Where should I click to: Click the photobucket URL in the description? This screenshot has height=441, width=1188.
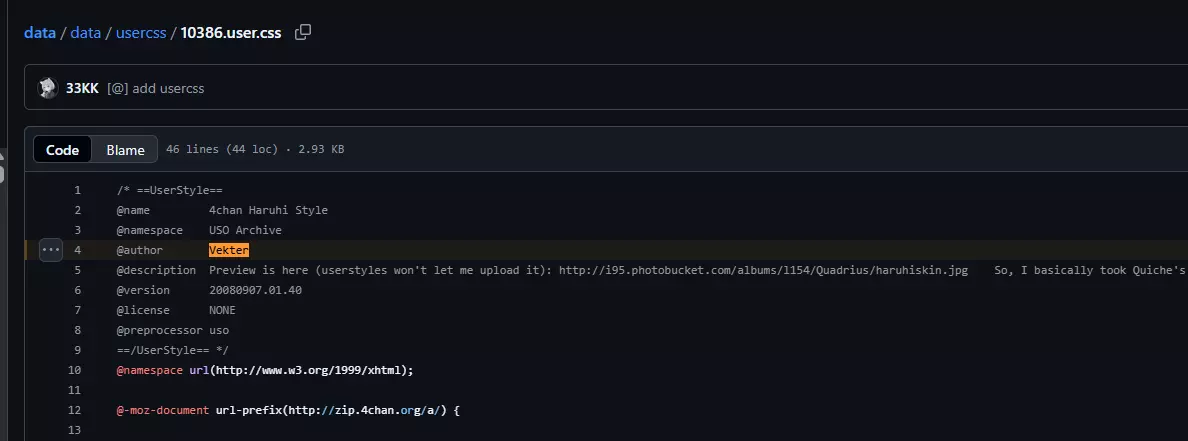point(764,270)
